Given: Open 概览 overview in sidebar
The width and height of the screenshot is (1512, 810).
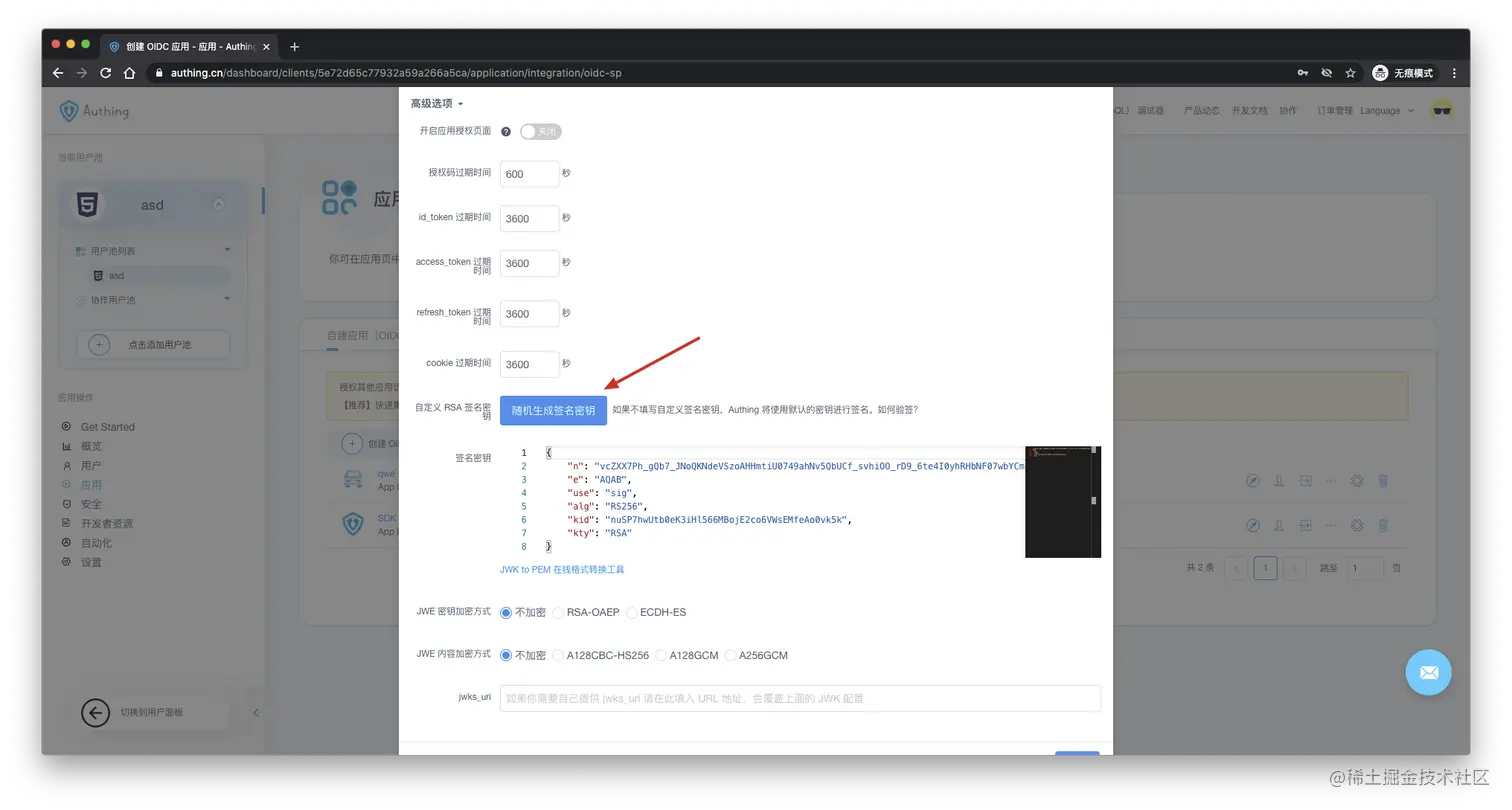Looking at the screenshot, I should tap(91, 446).
